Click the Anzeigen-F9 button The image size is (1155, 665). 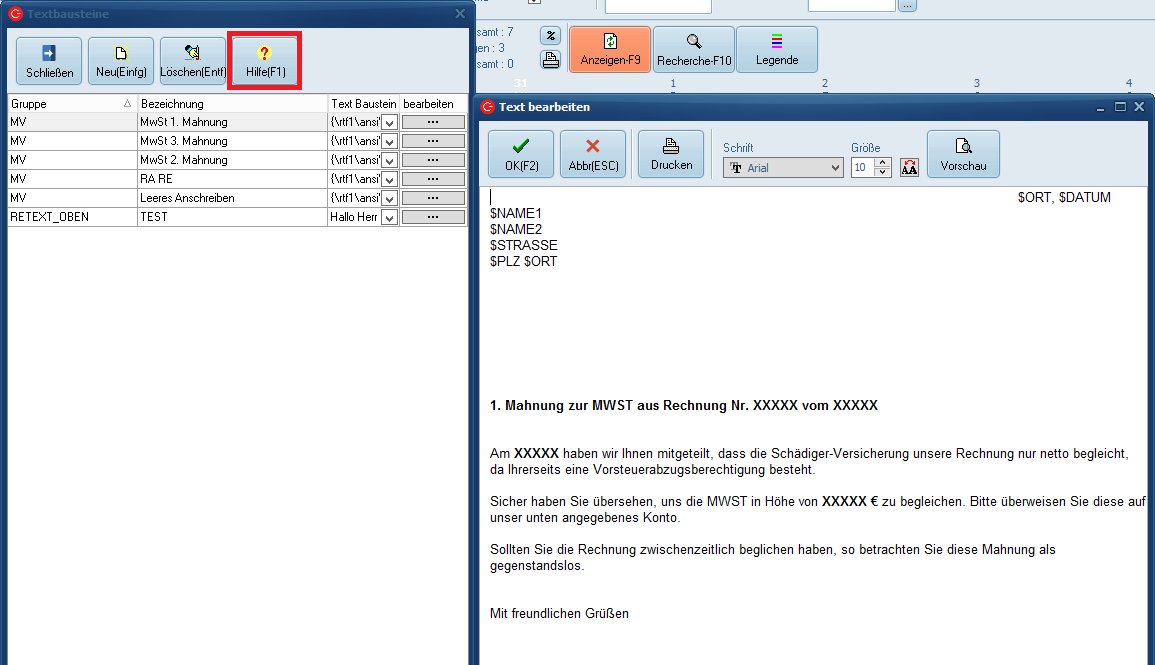click(610, 49)
